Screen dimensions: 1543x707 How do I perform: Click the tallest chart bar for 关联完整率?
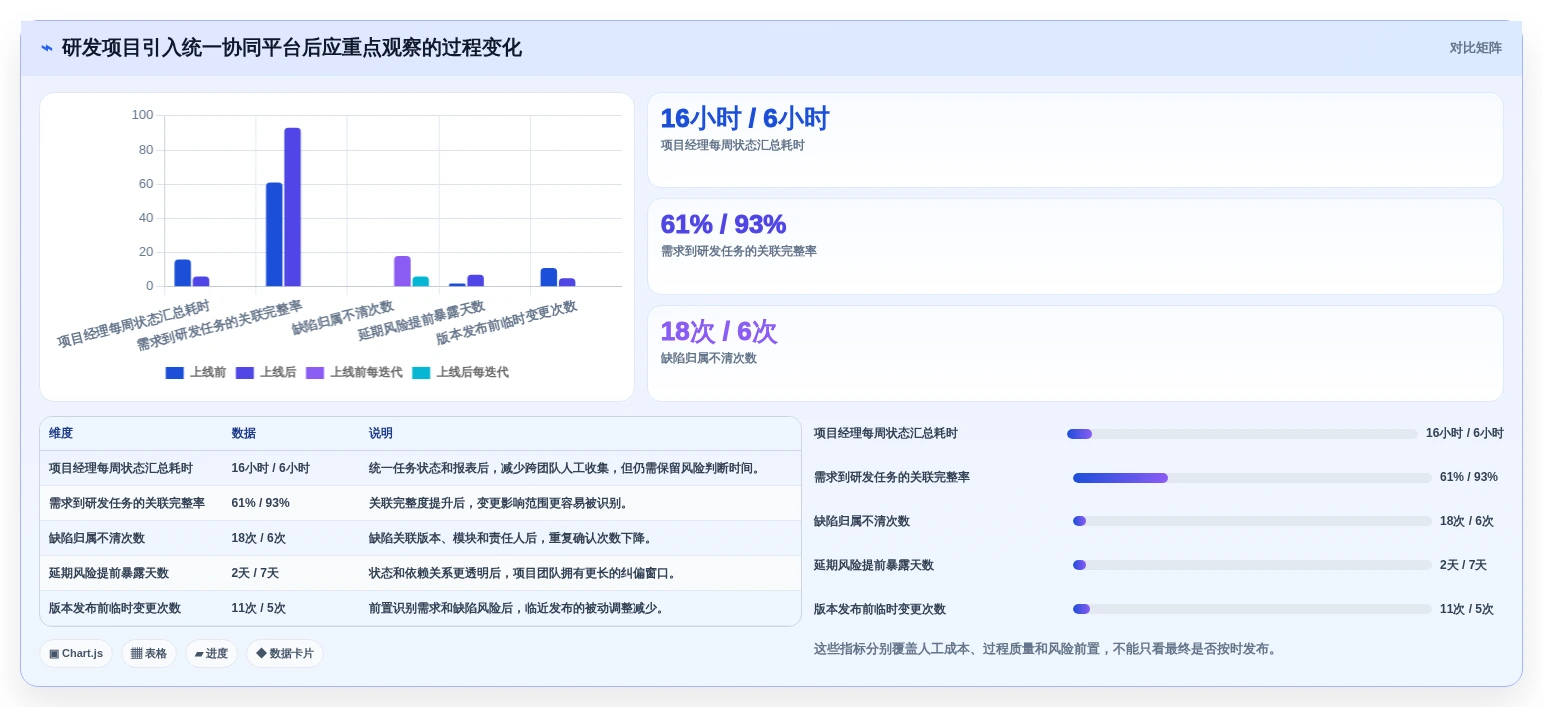292,207
